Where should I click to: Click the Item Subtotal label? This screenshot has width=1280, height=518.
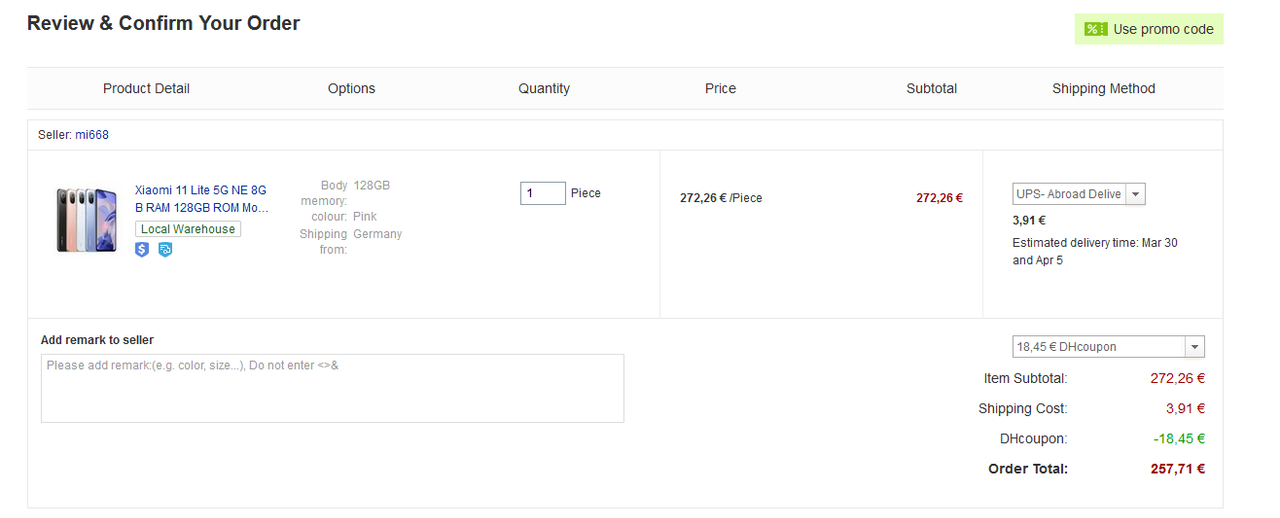[x=1026, y=379]
